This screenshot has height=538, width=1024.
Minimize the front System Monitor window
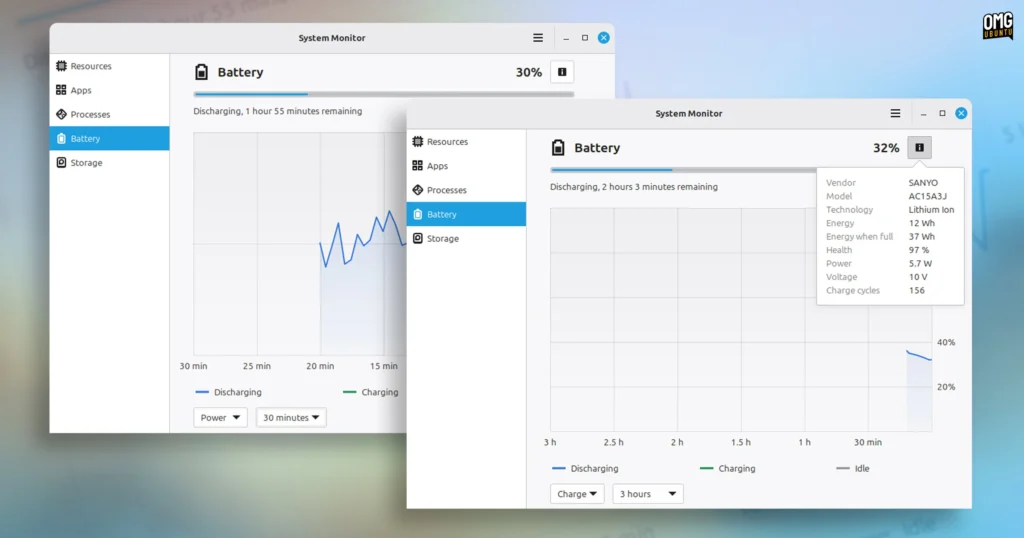coord(923,114)
